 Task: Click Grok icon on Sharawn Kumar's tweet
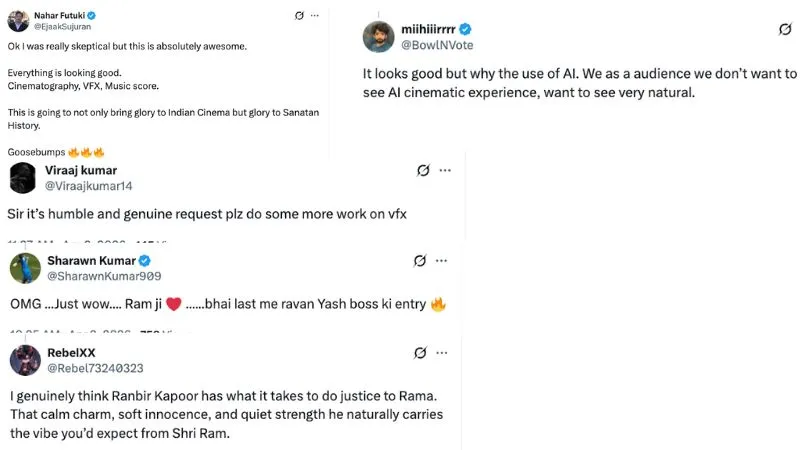(x=421, y=261)
